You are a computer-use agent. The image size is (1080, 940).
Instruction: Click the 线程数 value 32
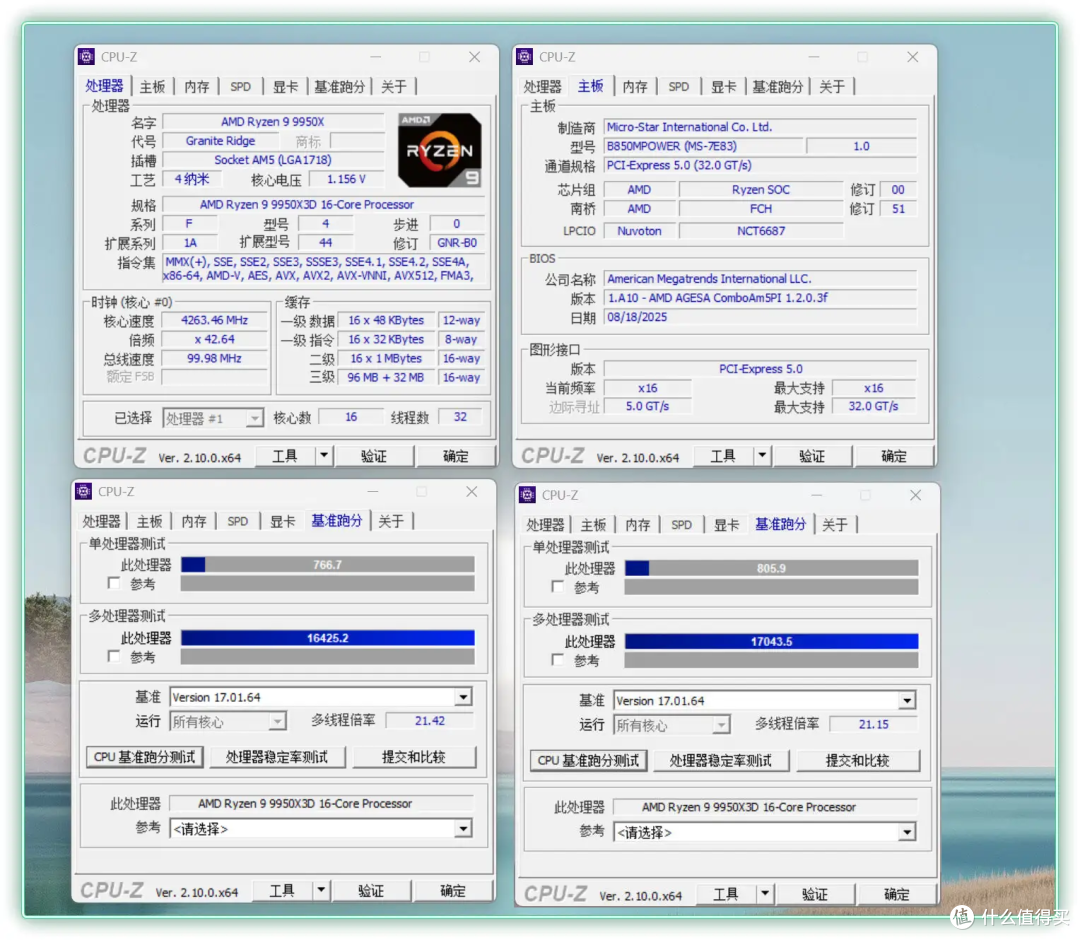[x=460, y=417]
